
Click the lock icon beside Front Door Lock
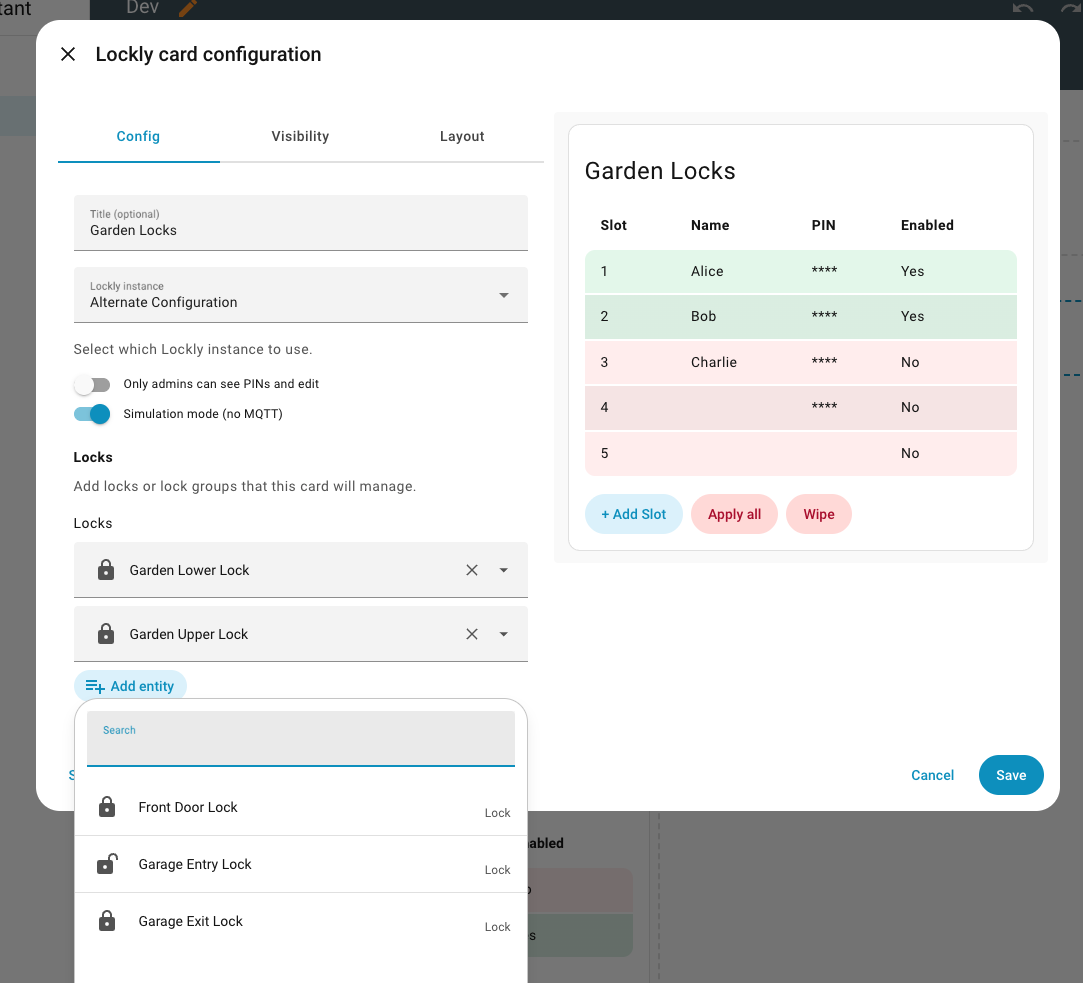pyautogui.click(x=106, y=807)
